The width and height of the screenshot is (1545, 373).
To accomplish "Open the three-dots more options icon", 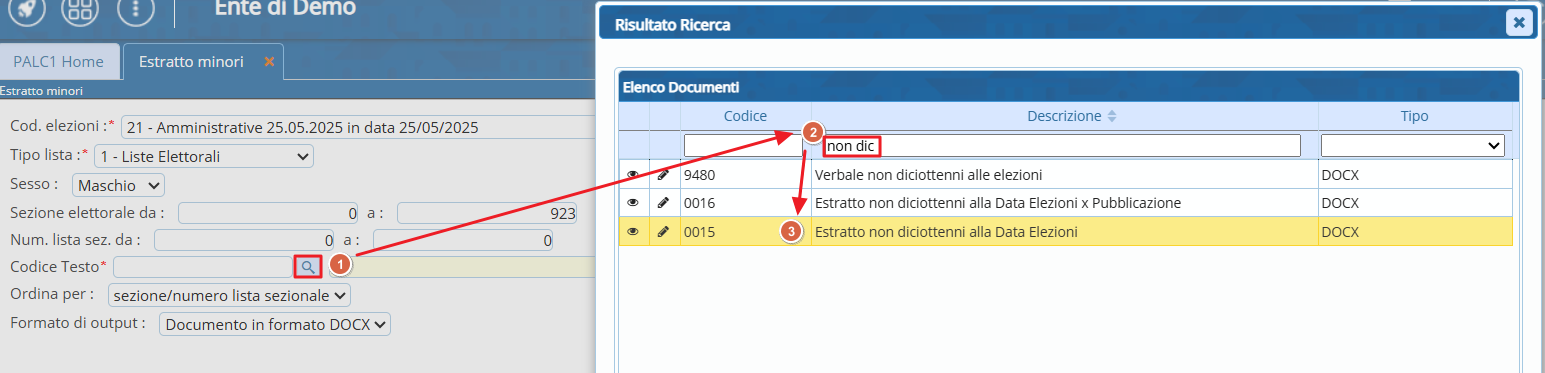I will click(x=135, y=9).
